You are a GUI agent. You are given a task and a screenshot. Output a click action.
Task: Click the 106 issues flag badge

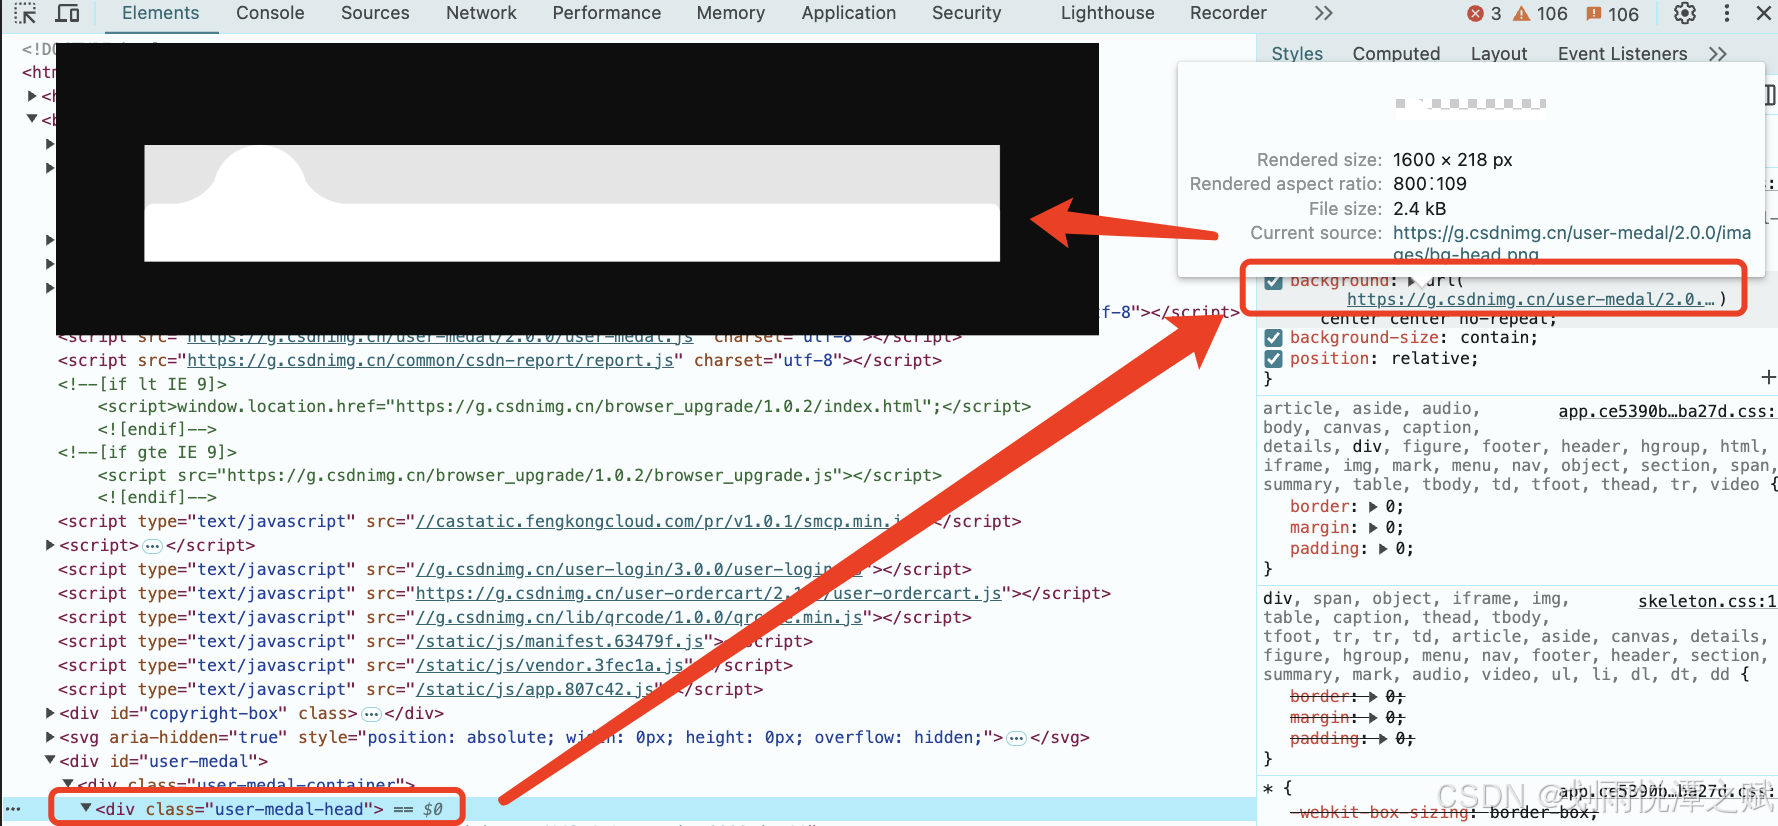(1612, 13)
